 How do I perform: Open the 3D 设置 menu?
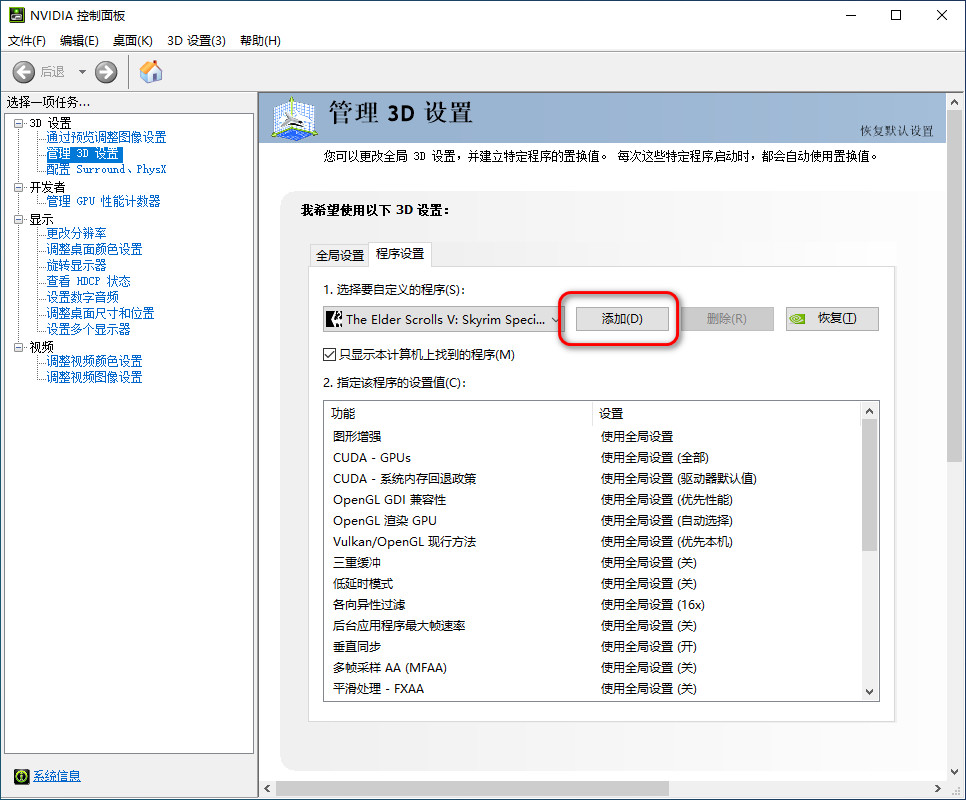[x=196, y=41]
